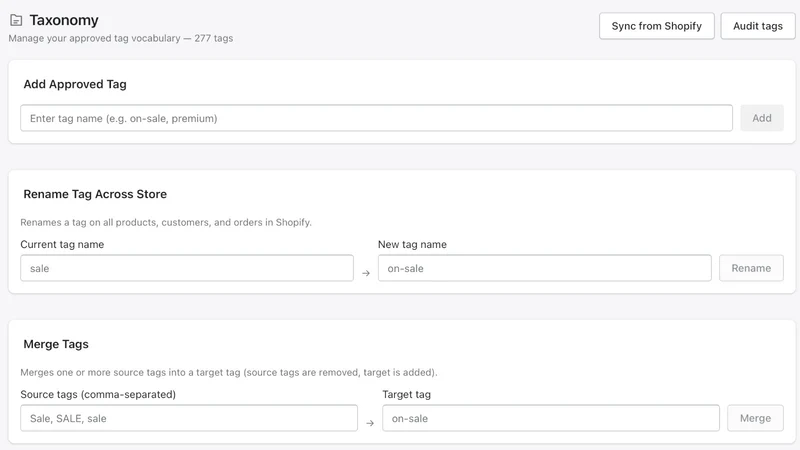The width and height of the screenshot is (800, 450).
Task: Click the Add Approved Tag heading
Action: click(75, 84)
